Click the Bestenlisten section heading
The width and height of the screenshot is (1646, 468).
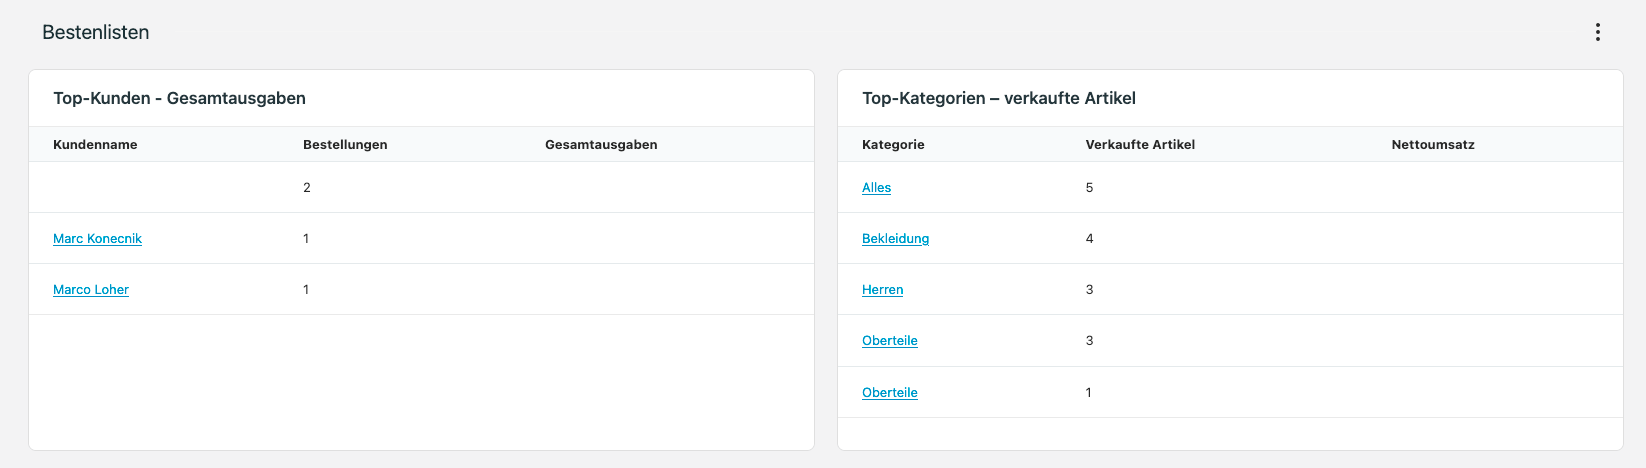pos(96,32)
